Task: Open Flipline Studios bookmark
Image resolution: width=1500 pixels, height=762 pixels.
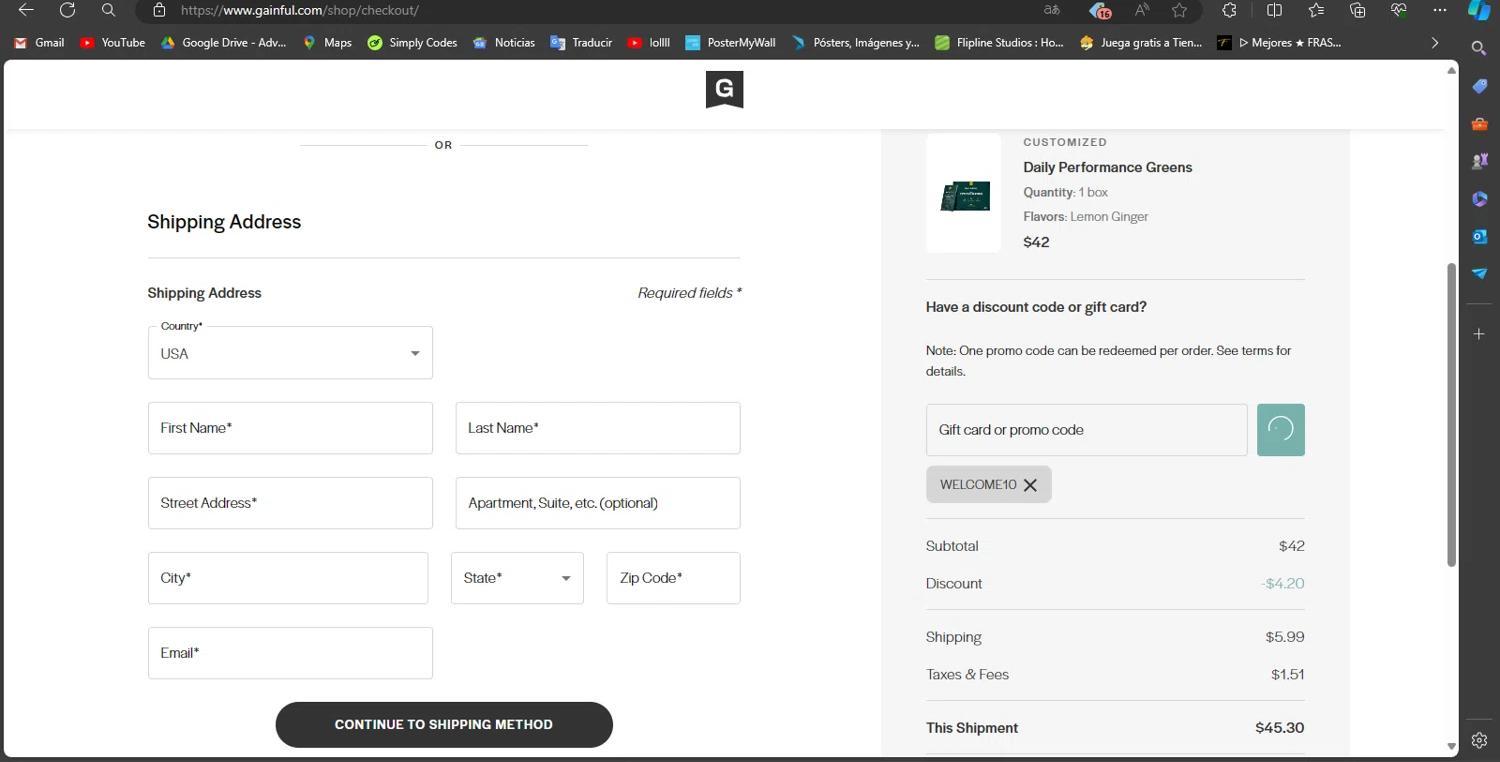Action: 999,43
